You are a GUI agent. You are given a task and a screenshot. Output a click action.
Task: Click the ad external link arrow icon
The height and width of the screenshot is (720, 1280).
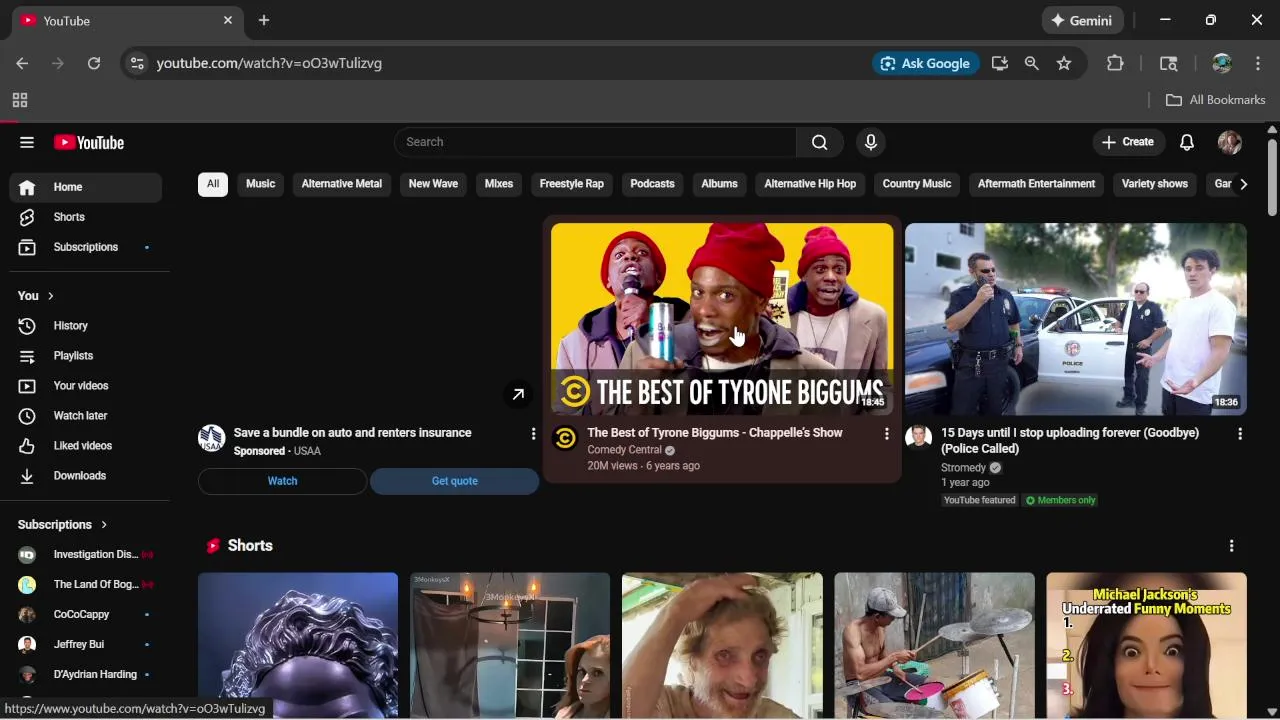point(518,394)
